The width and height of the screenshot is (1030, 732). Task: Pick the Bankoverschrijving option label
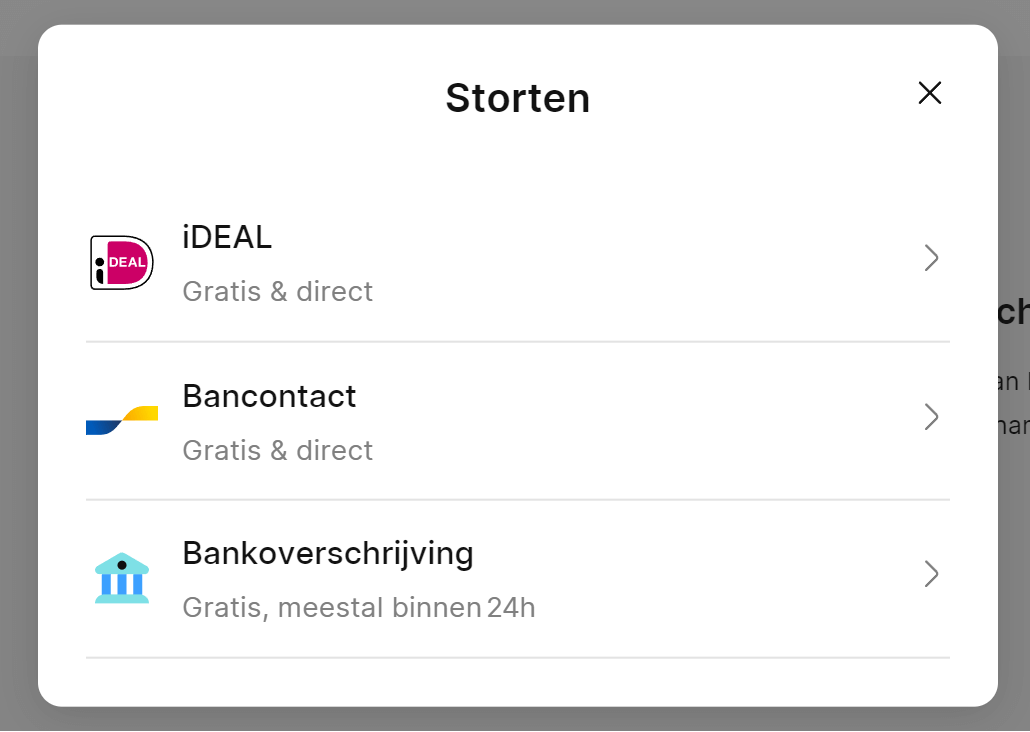[x=328, y=553]
